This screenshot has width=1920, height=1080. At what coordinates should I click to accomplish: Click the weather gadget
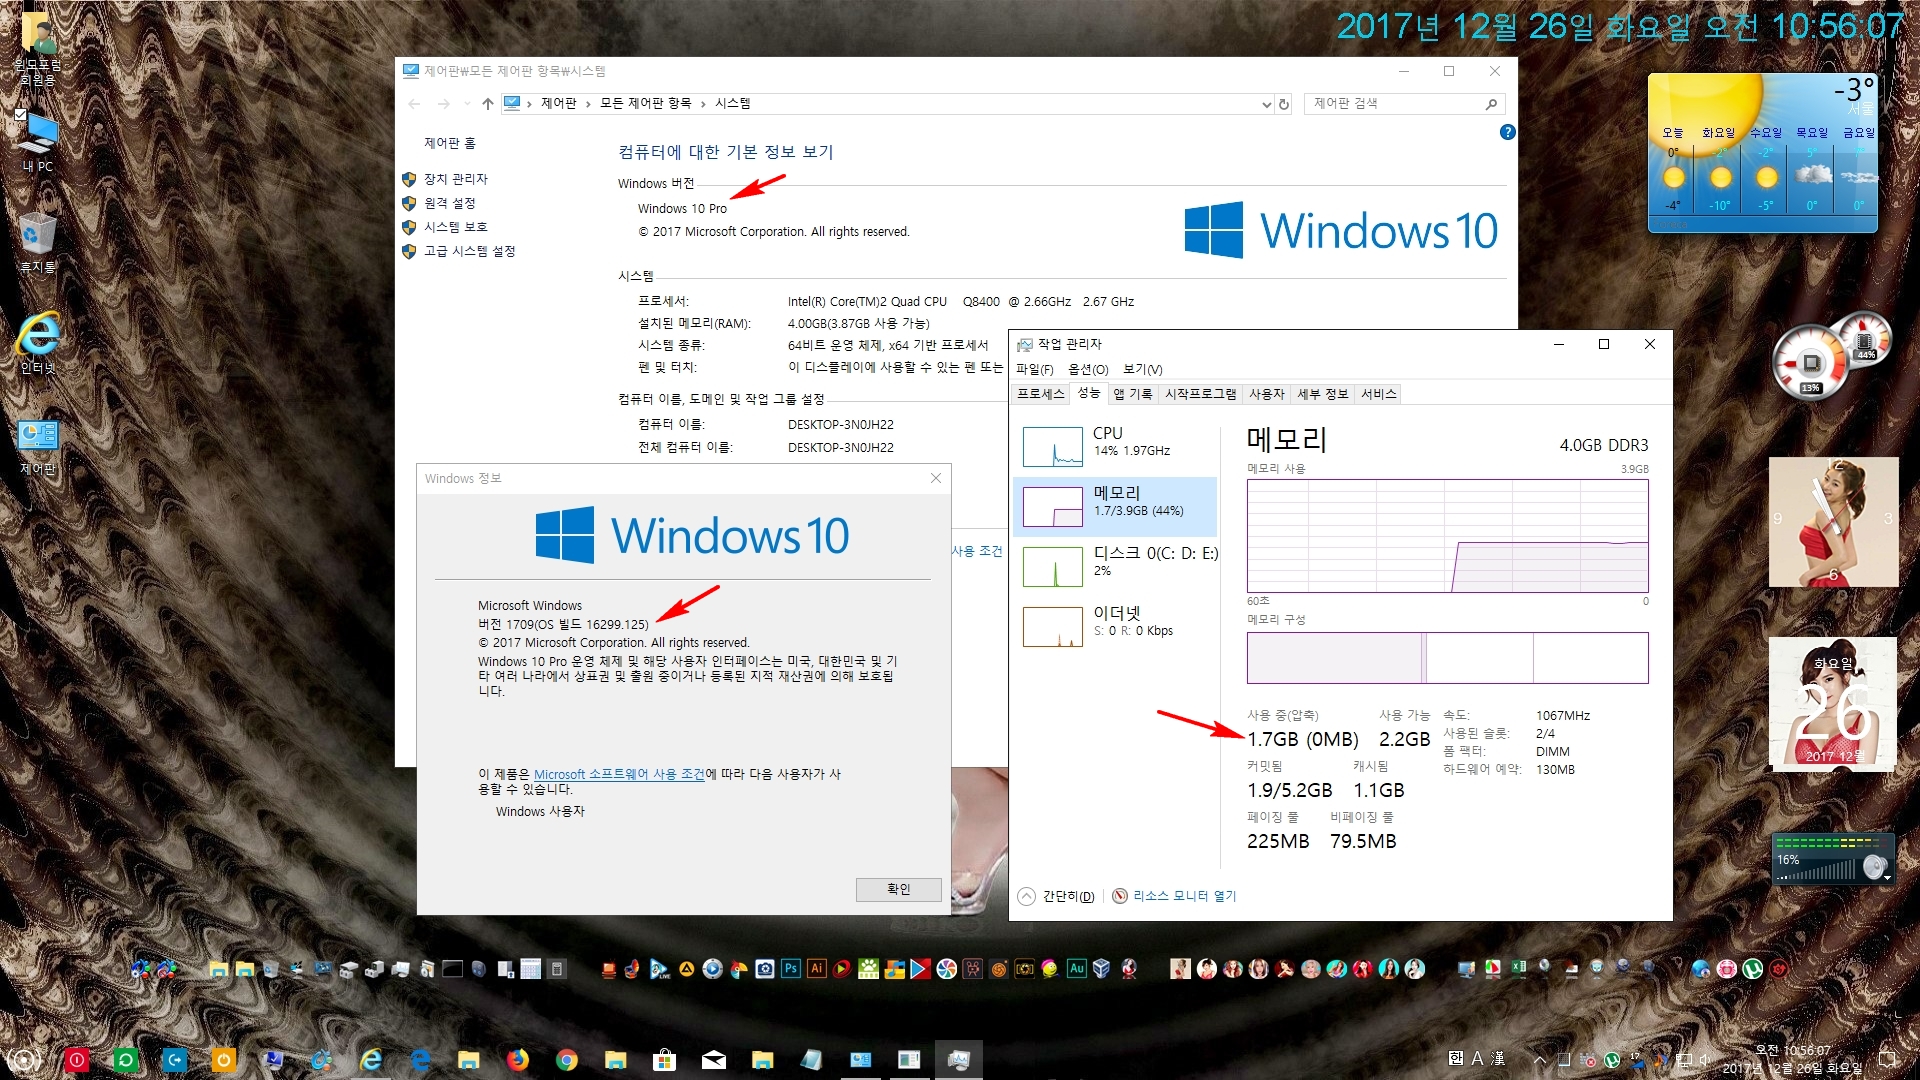1763,152
